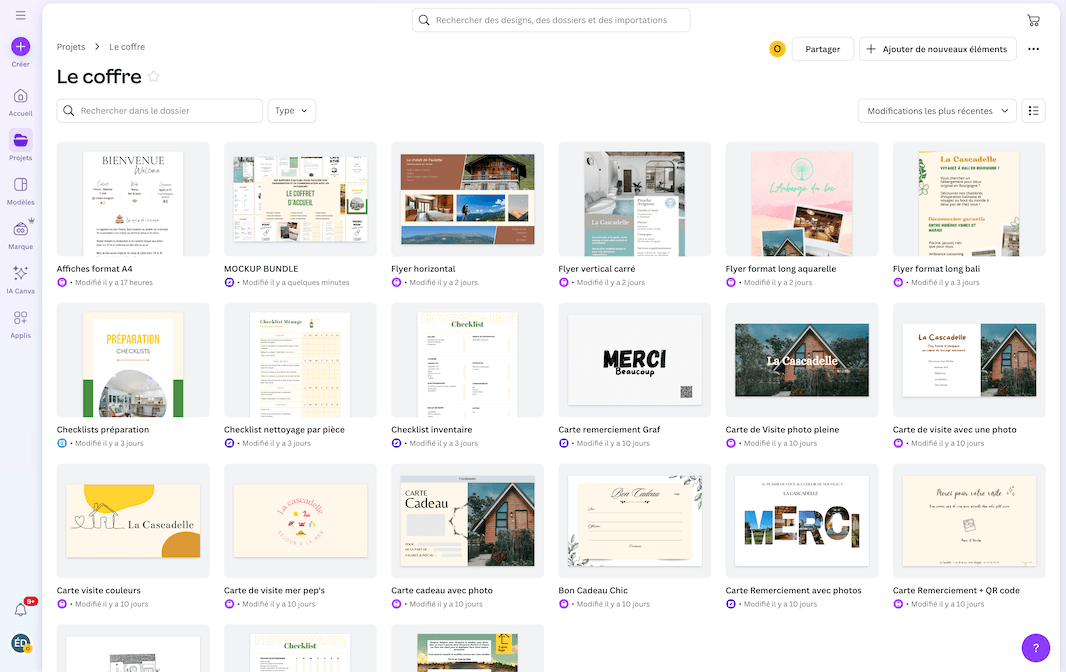Image resolution: width=1066 pixels, height=672 pixels.
Task: Click the Partager button
Action: [x=822, y=49]
